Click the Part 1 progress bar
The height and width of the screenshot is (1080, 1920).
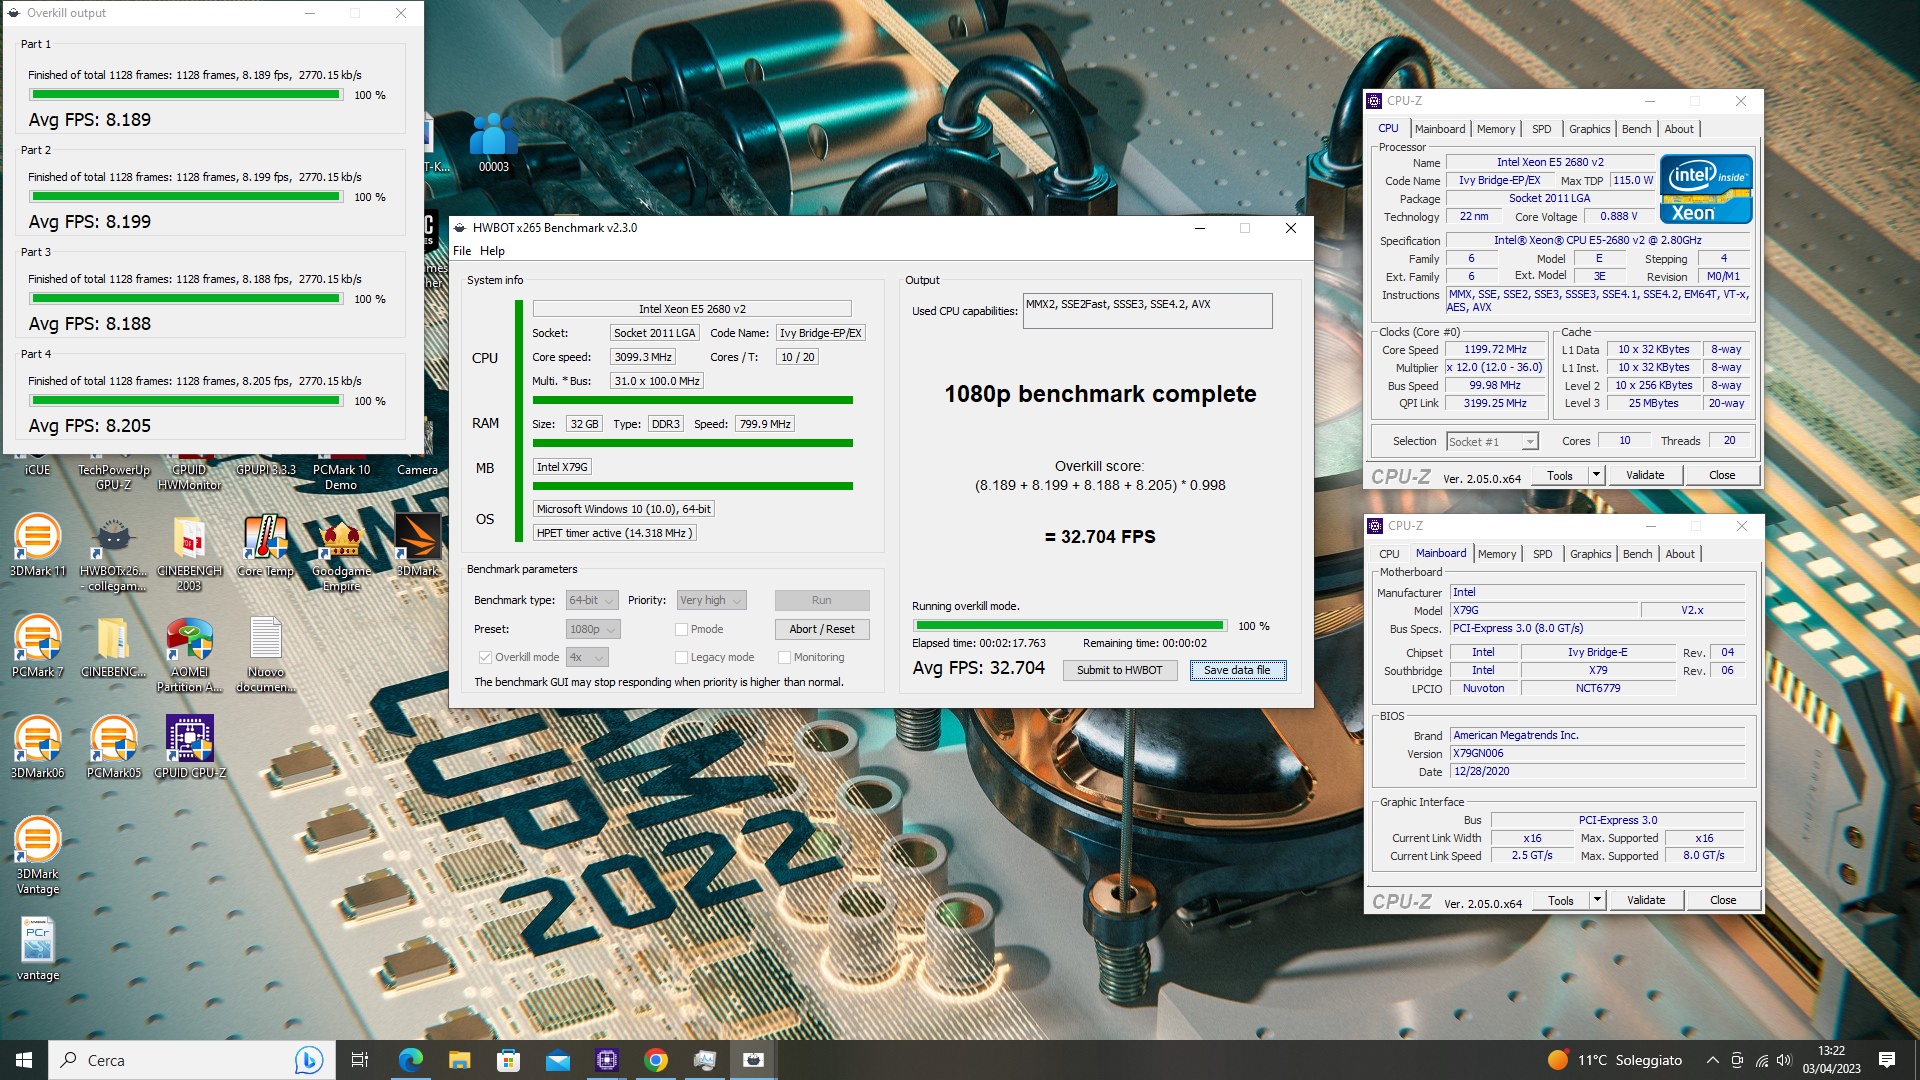(x=186, y=95)
